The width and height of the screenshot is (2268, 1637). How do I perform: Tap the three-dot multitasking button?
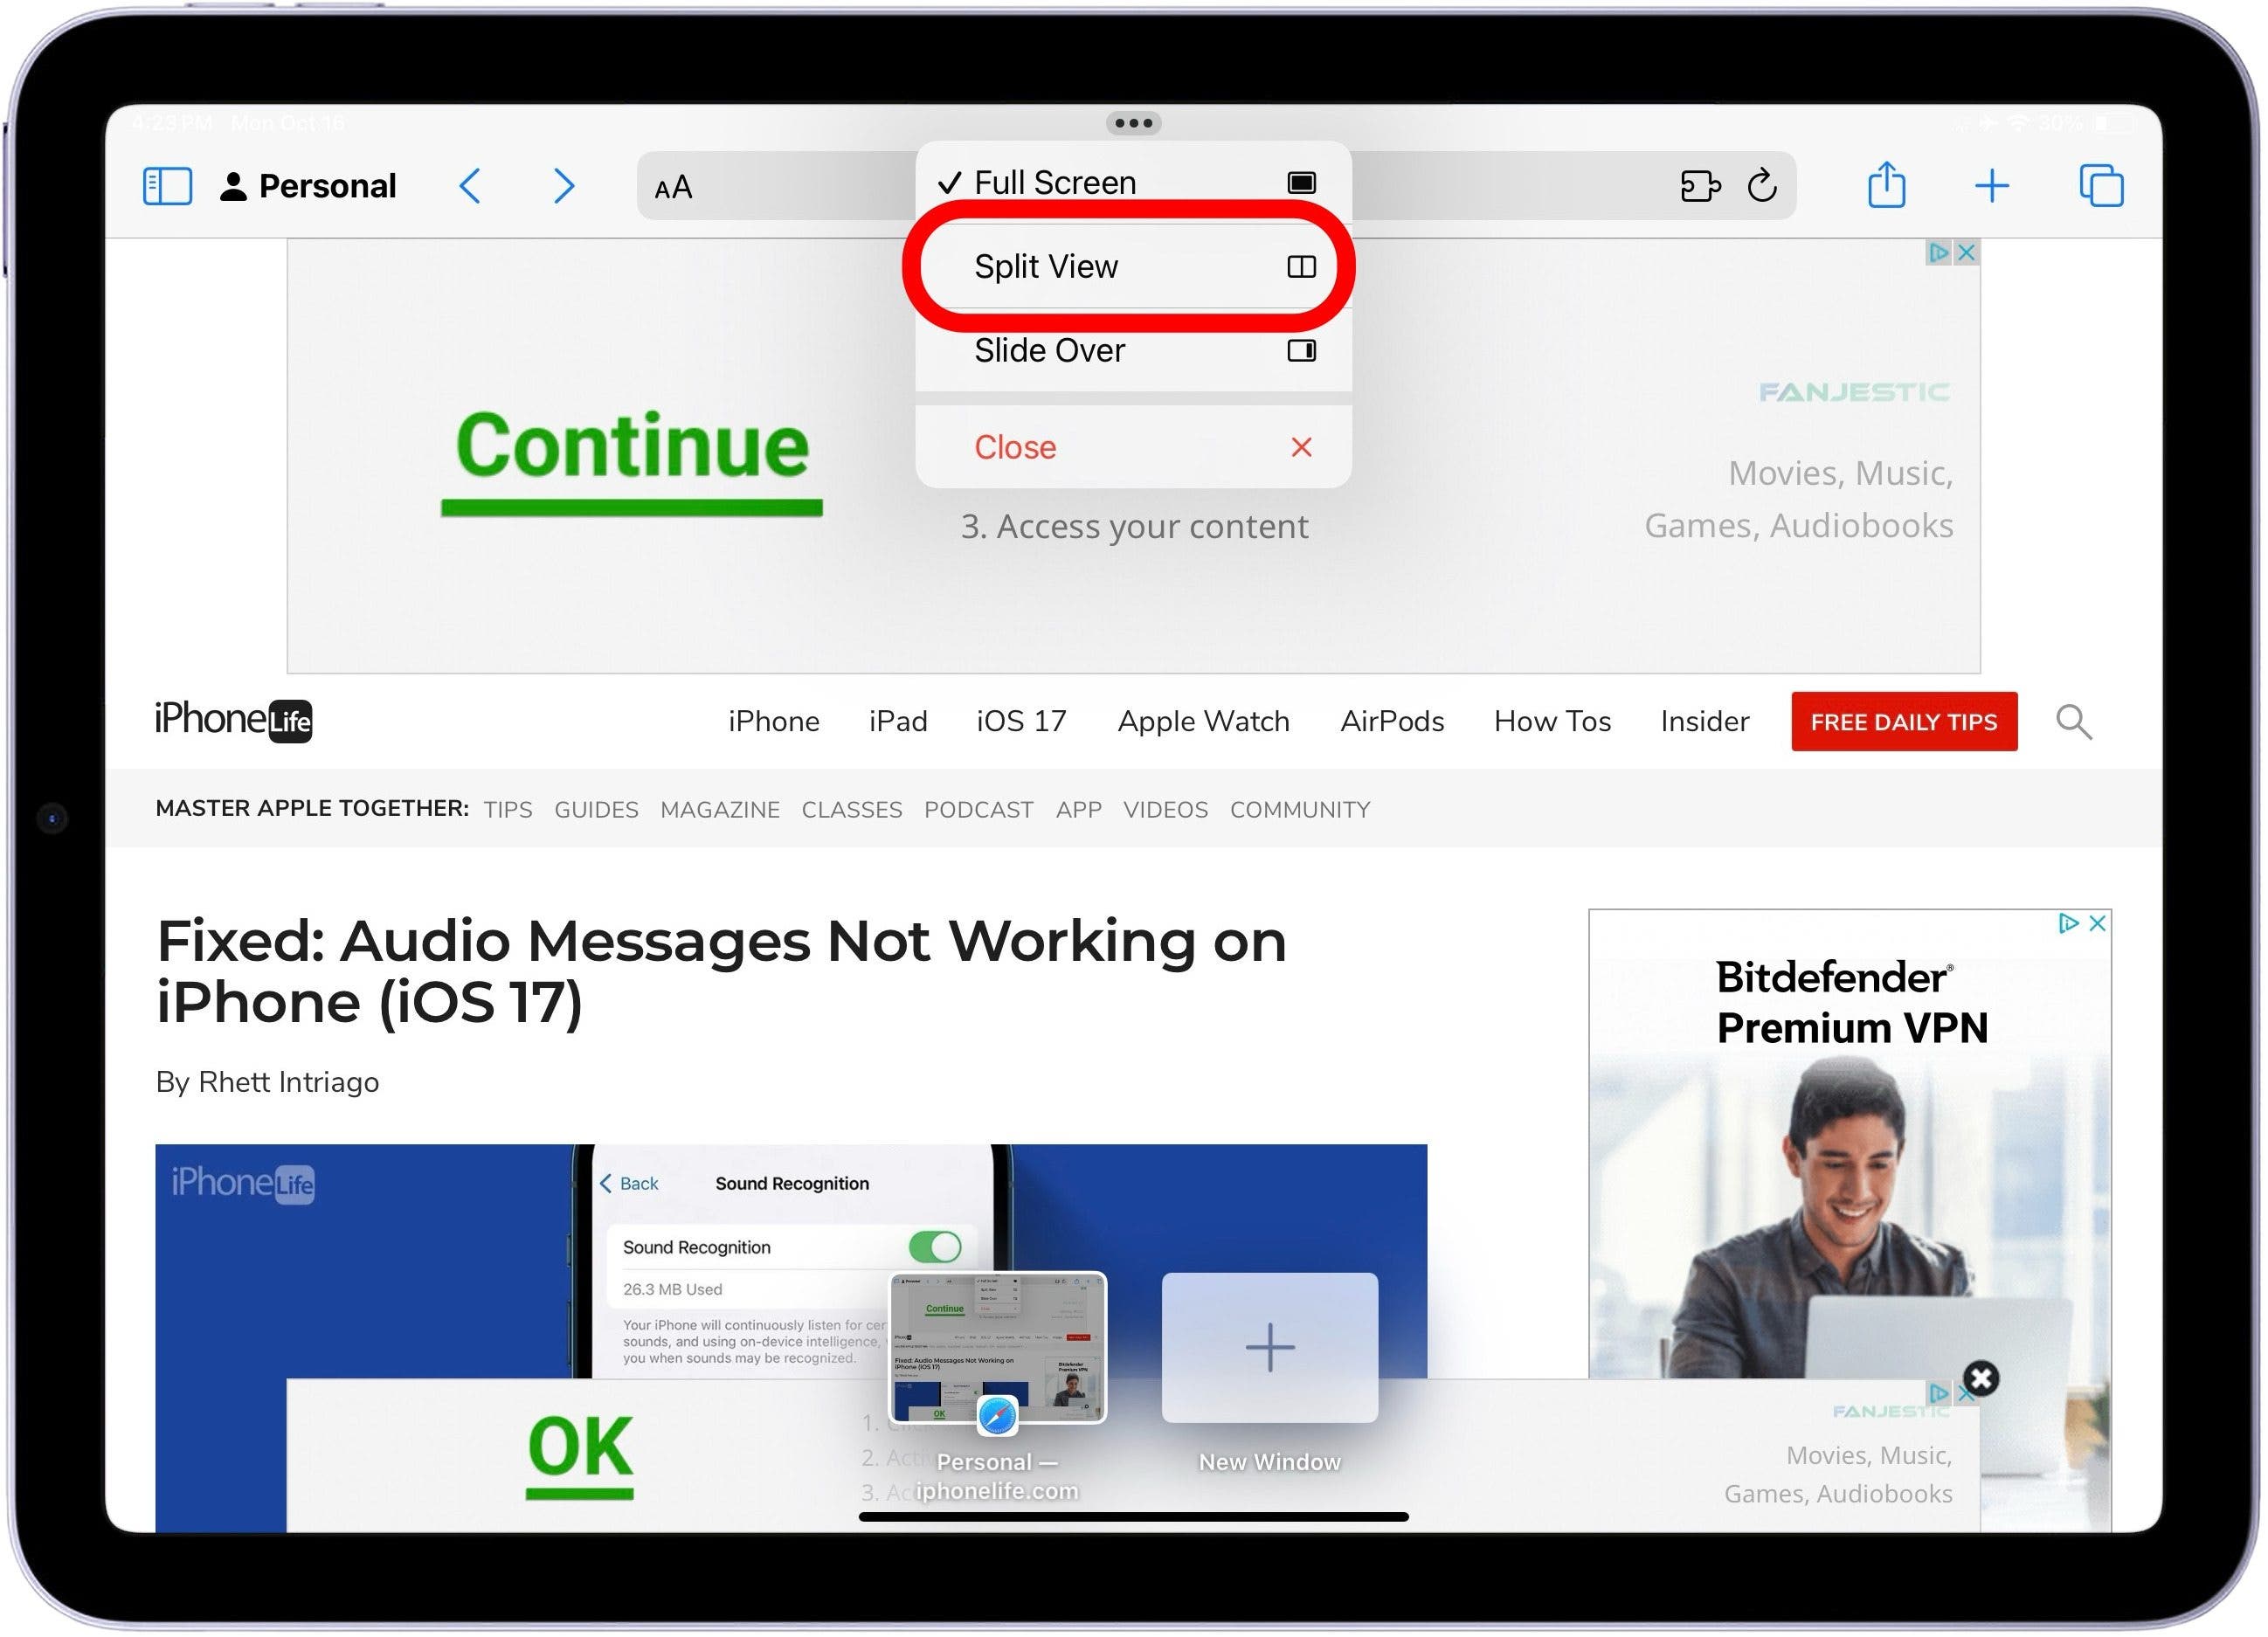pyautogui.click(x=1133, y=123)
